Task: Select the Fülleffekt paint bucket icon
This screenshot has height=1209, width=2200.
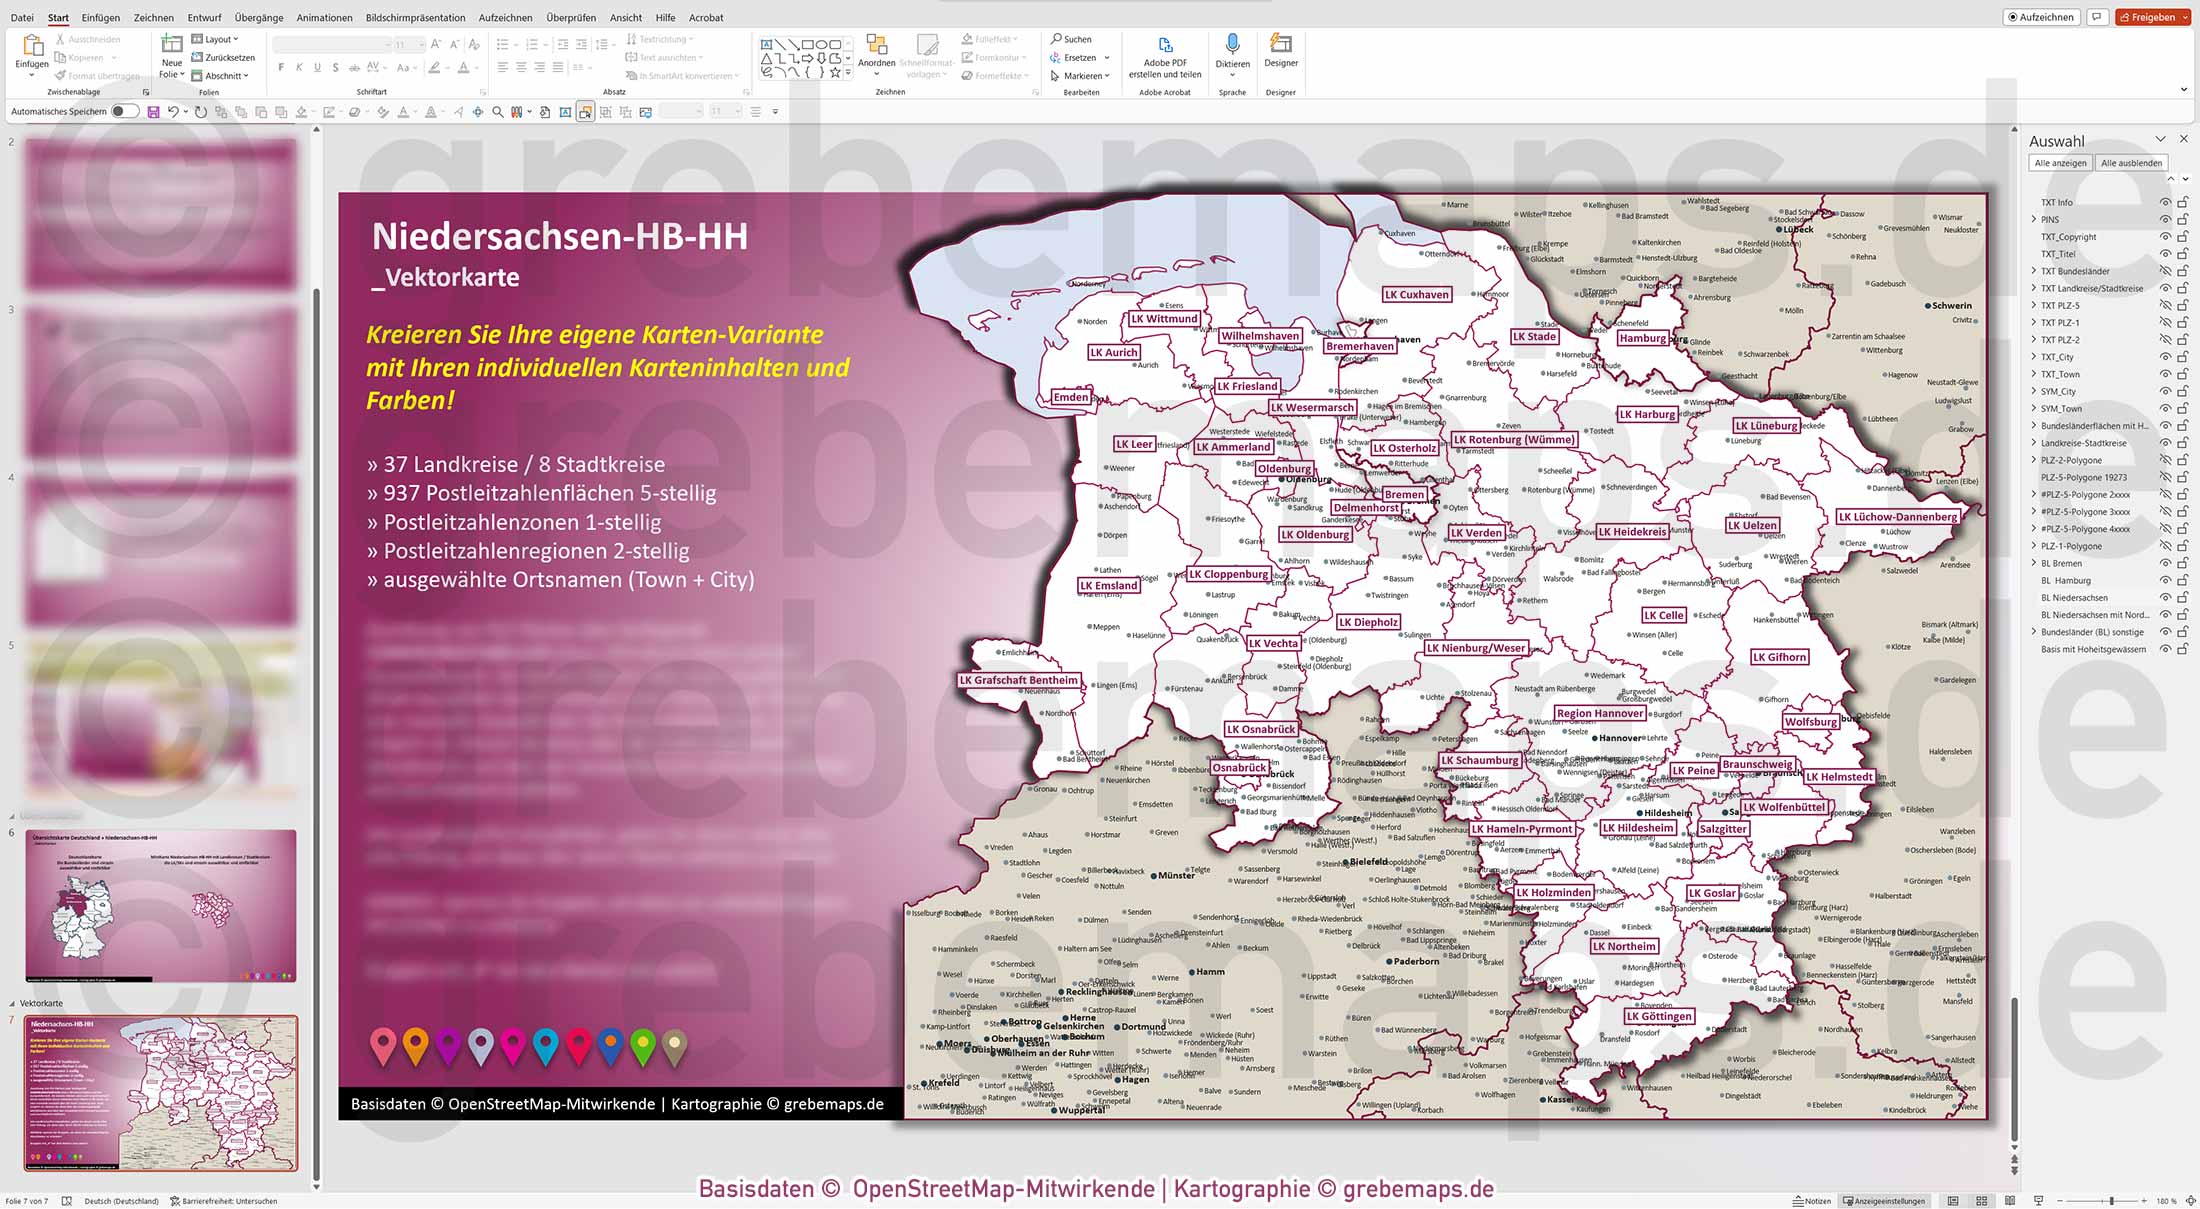Action: pyautogui.click(x=966, y=38)
